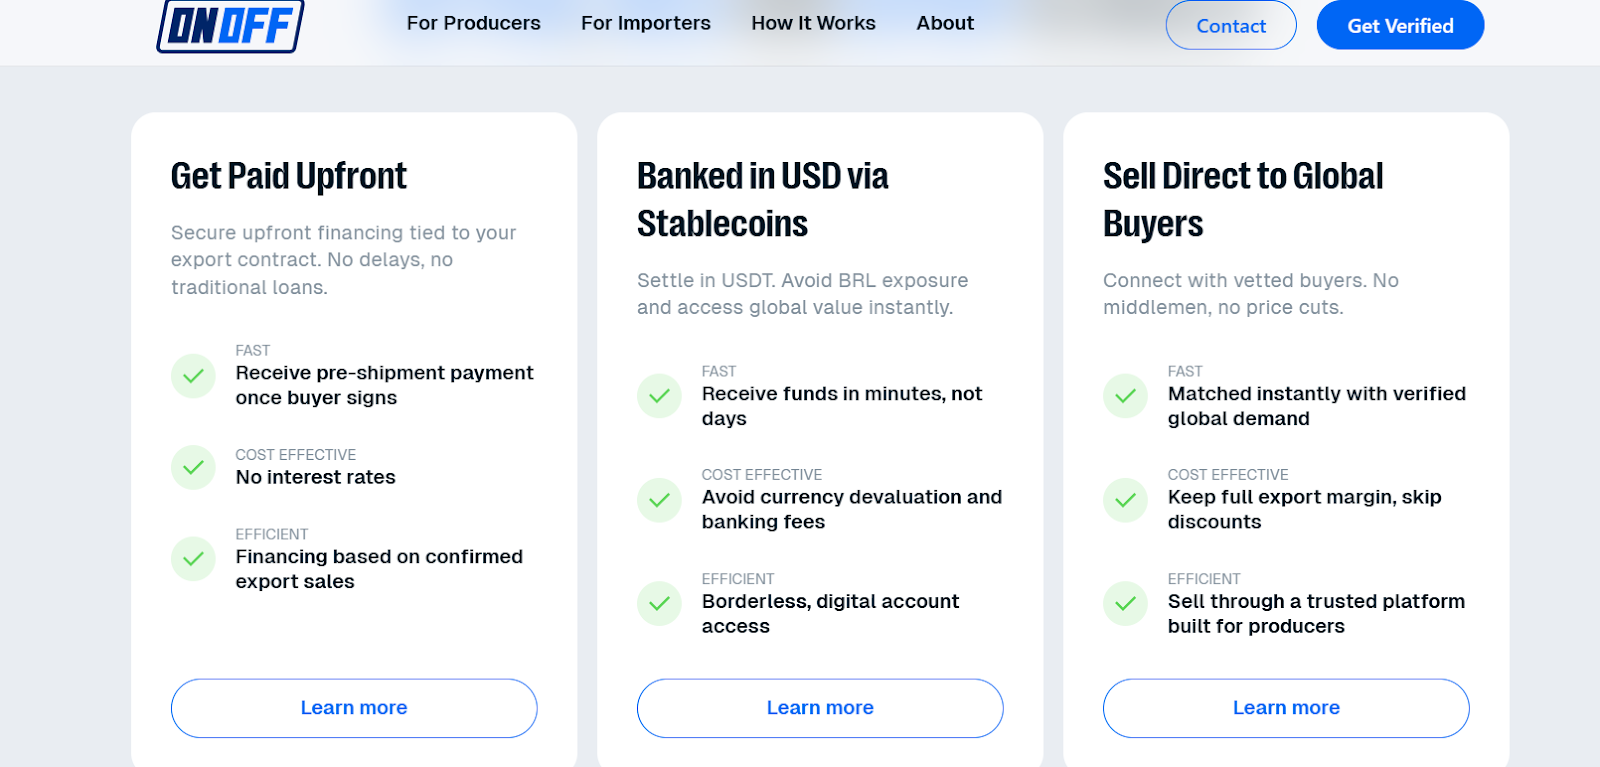Click the checkmark beside Borderless, digital account access
Screen dimensions: 1600x767
659,604
